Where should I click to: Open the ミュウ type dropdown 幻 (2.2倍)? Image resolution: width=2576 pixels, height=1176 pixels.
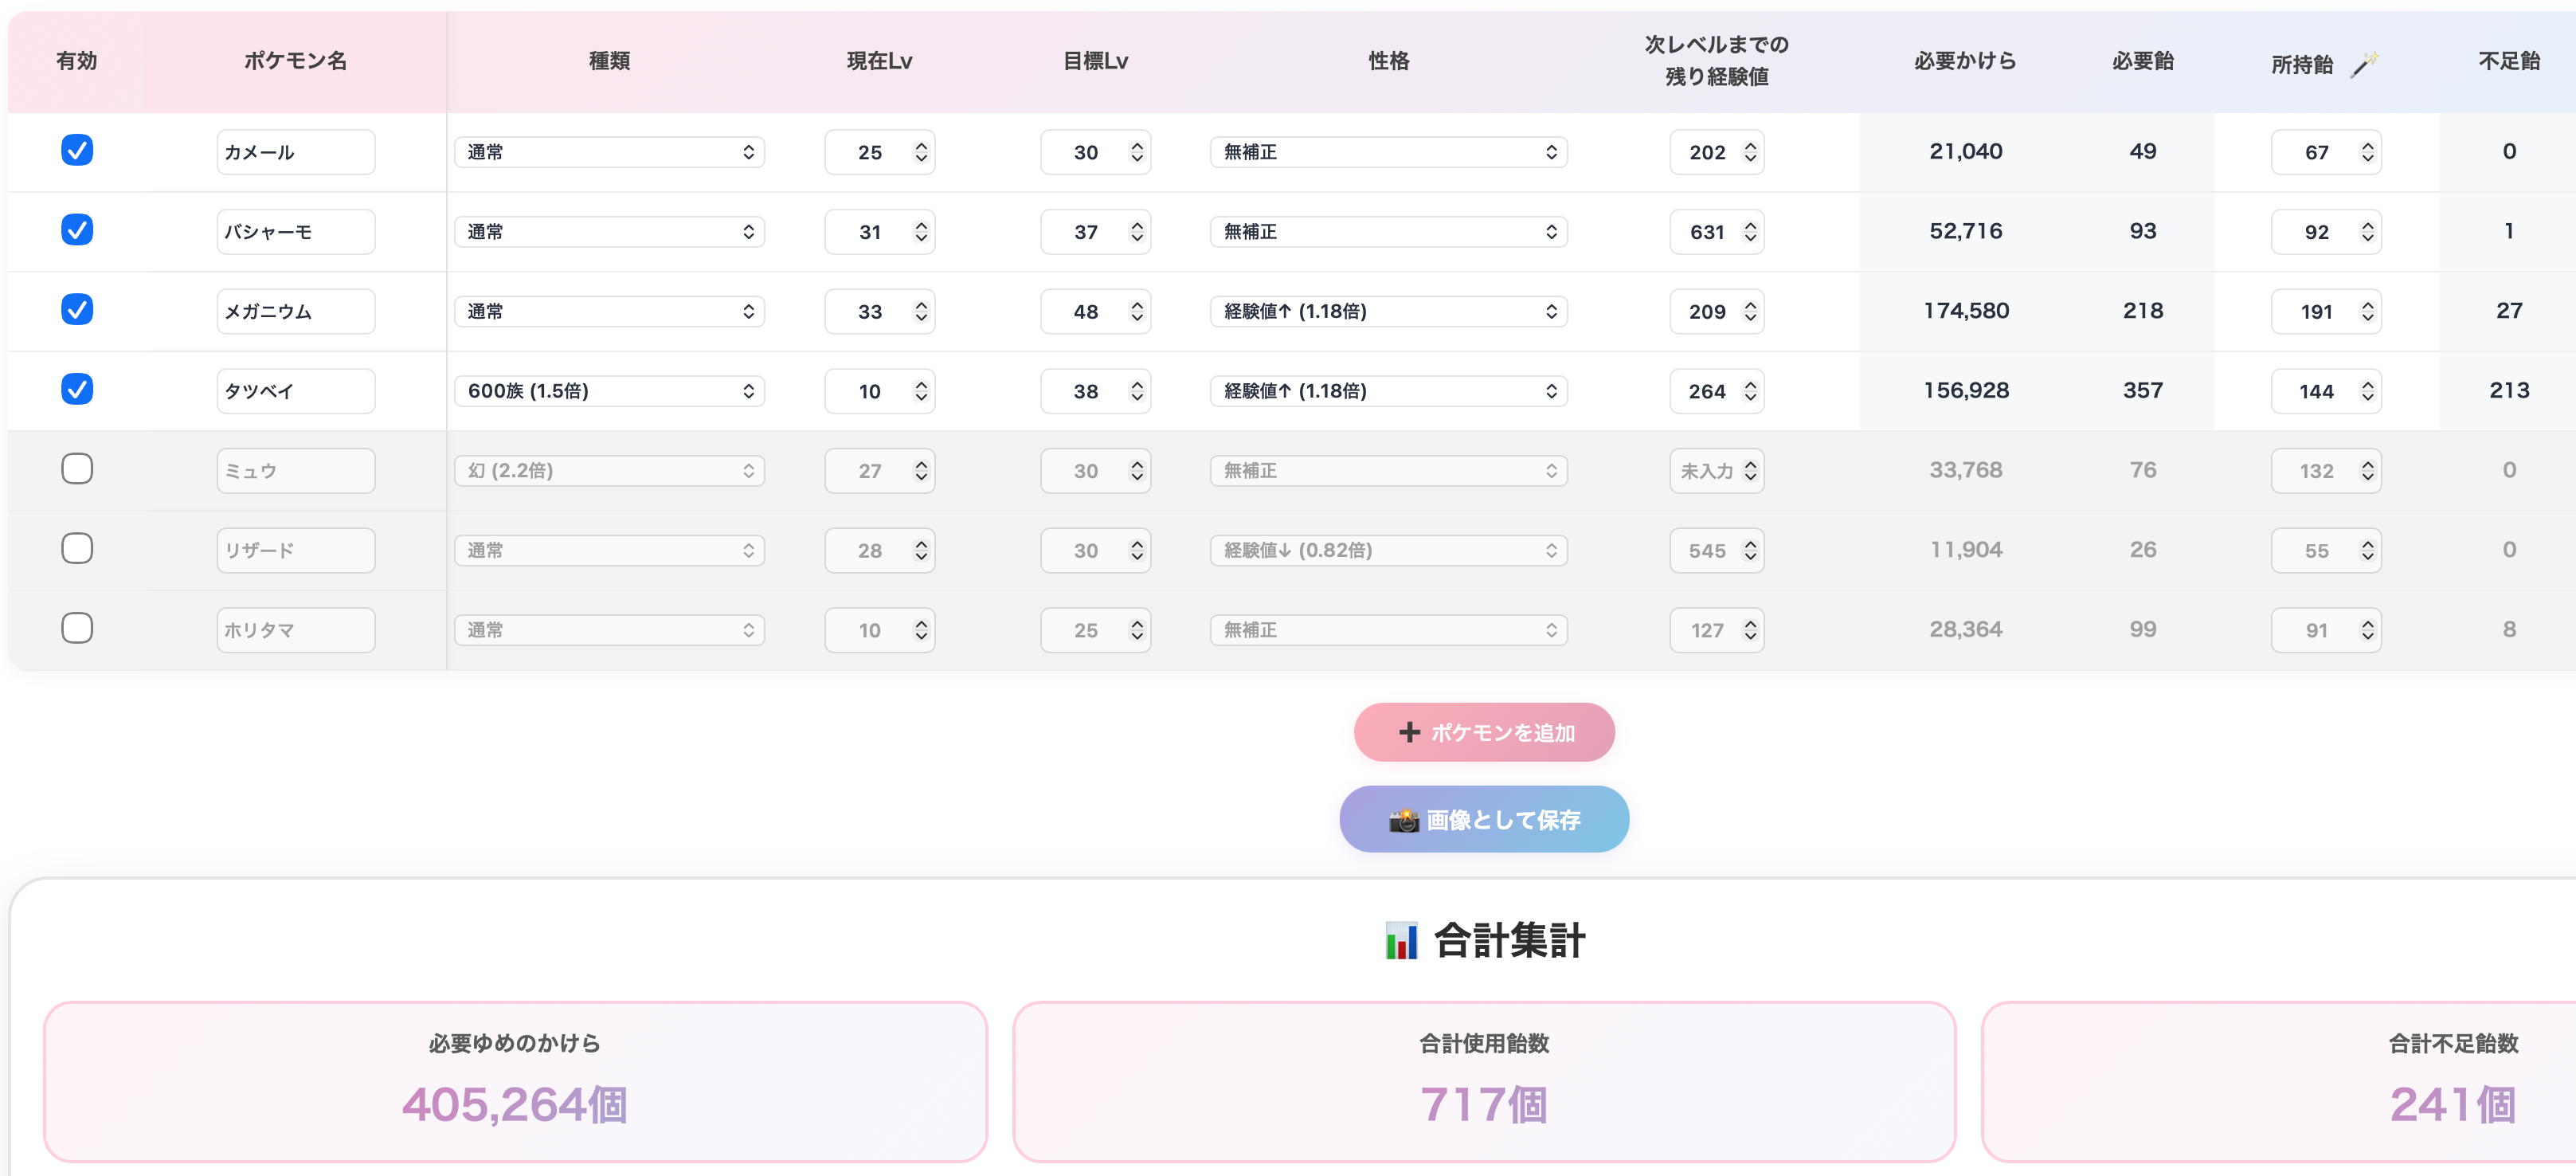point(609,471)
